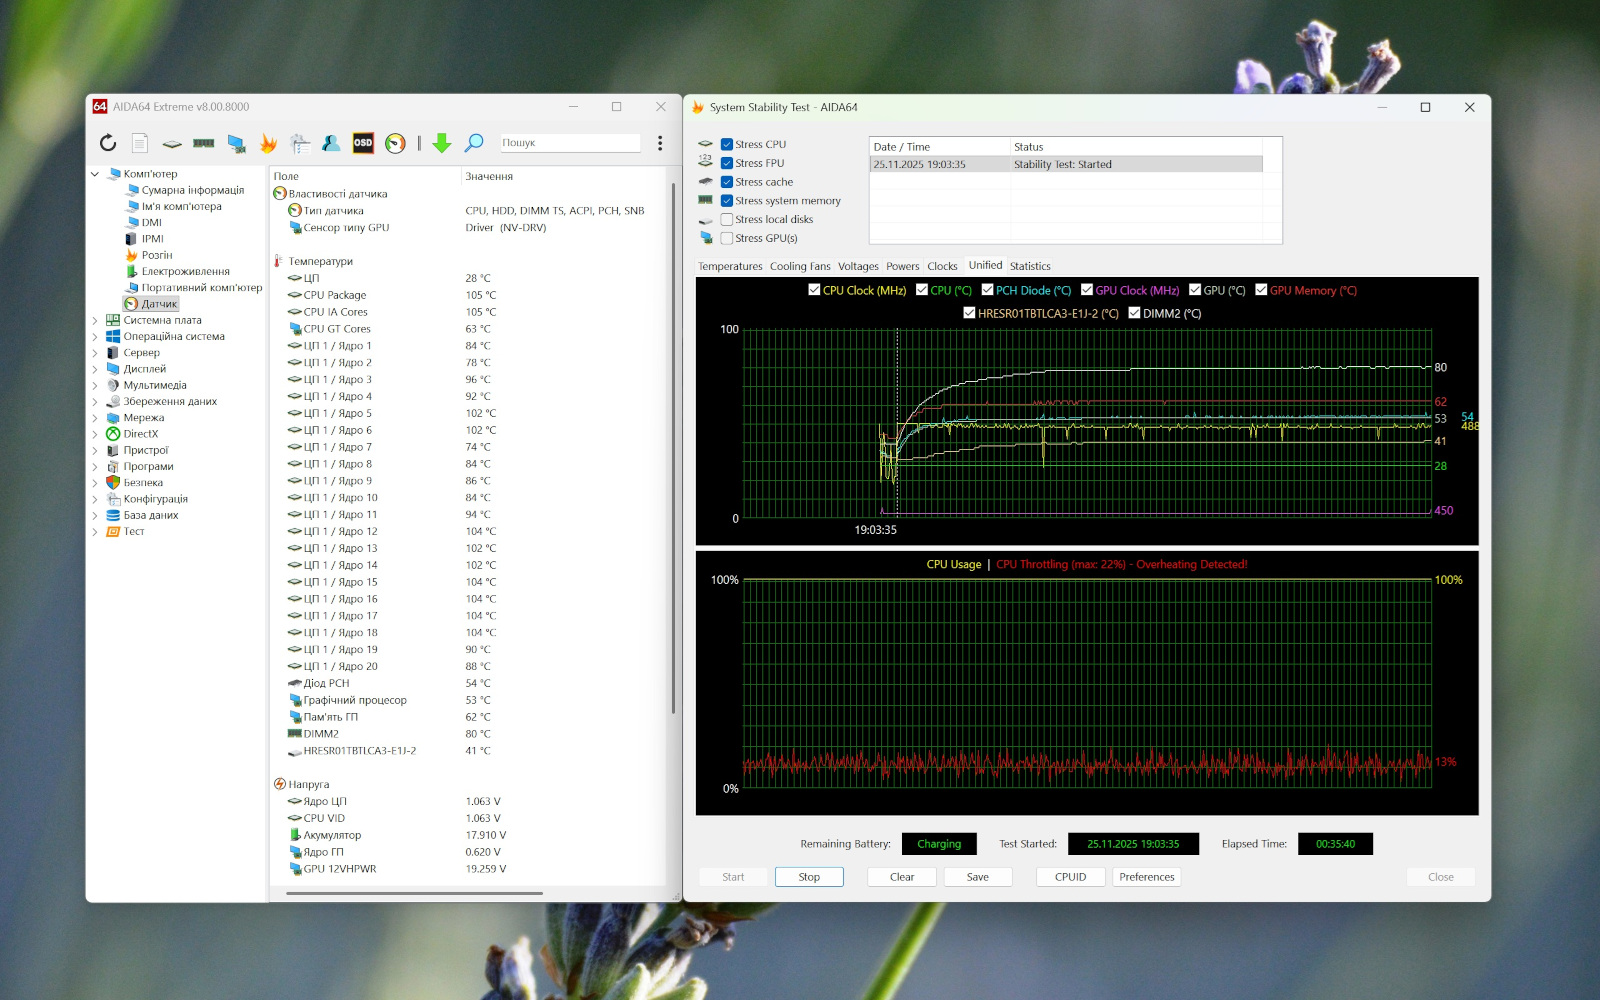This screenshot has width=1600, height=1000.
Task: Open the three-dot menu in AIDA64 toolbar
Action: coord(660,143)
